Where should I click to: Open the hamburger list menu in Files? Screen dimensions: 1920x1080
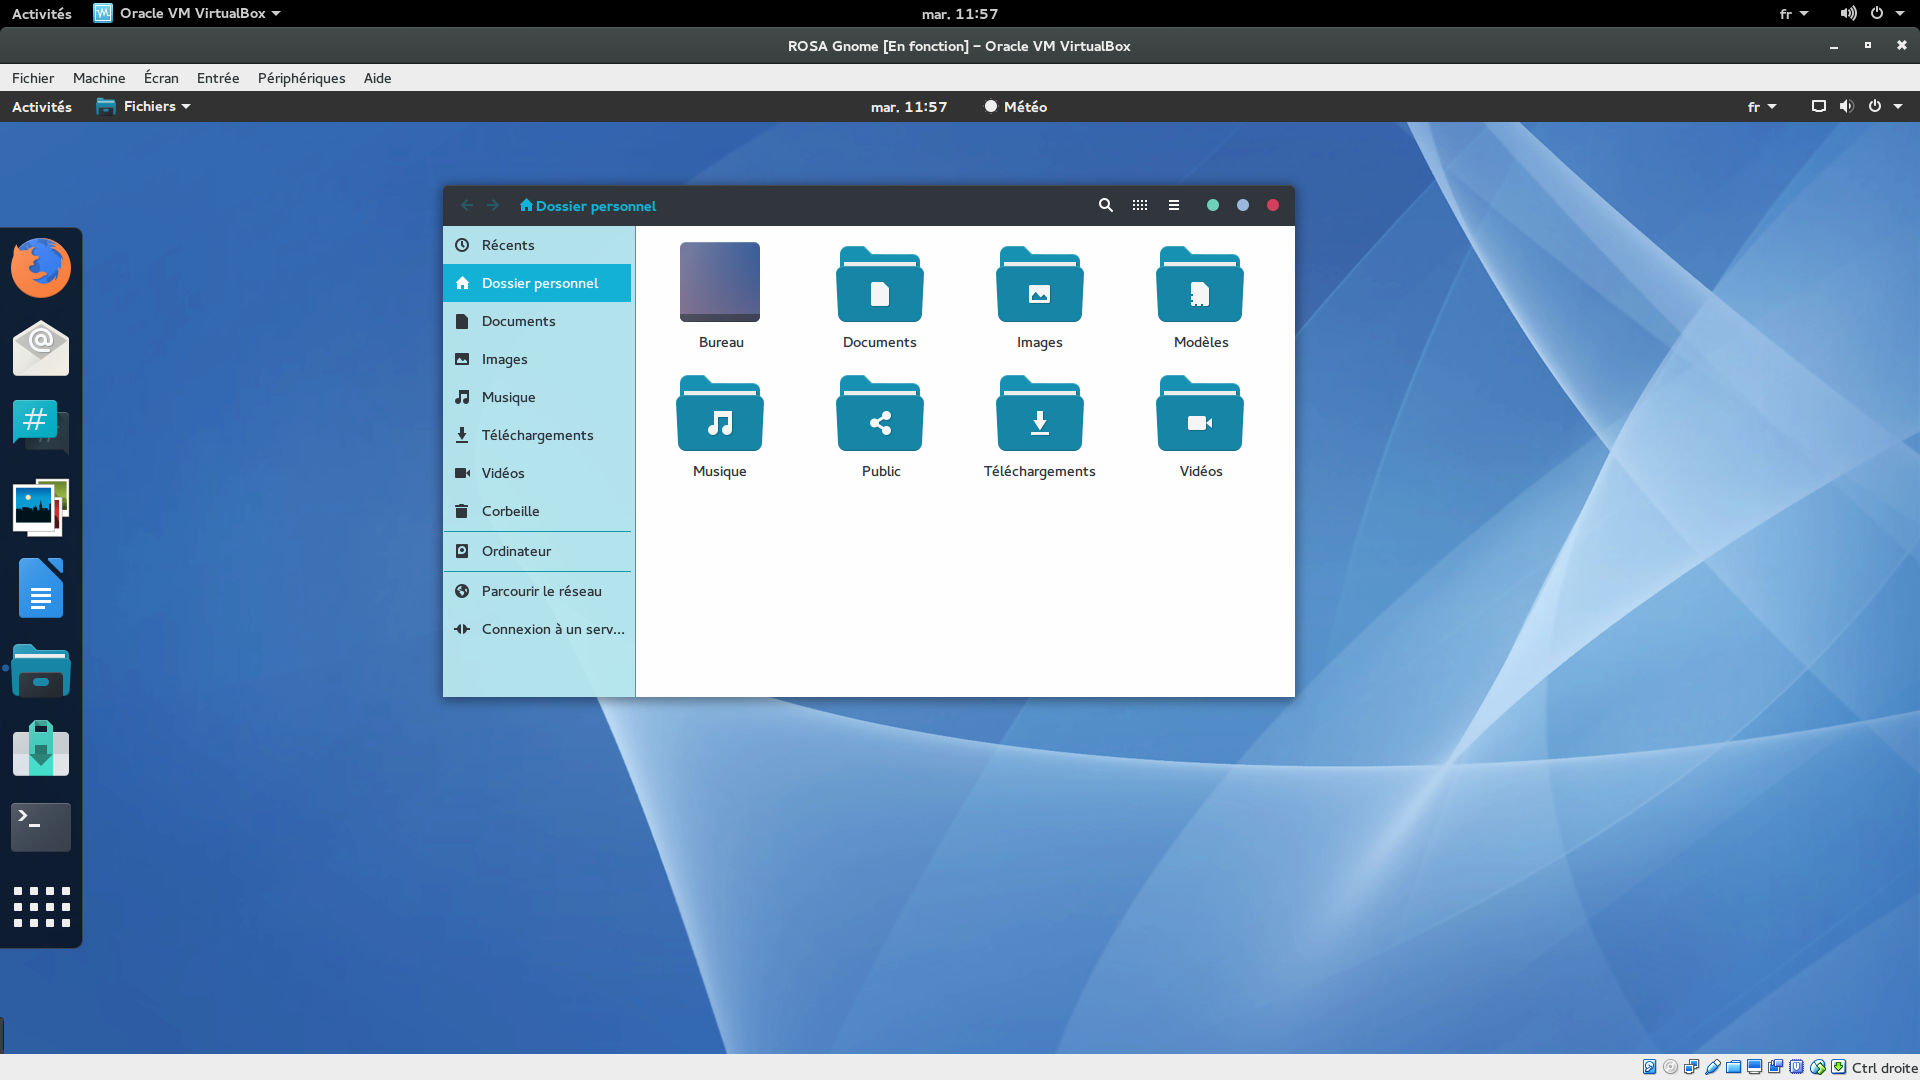coord(1174,205)
